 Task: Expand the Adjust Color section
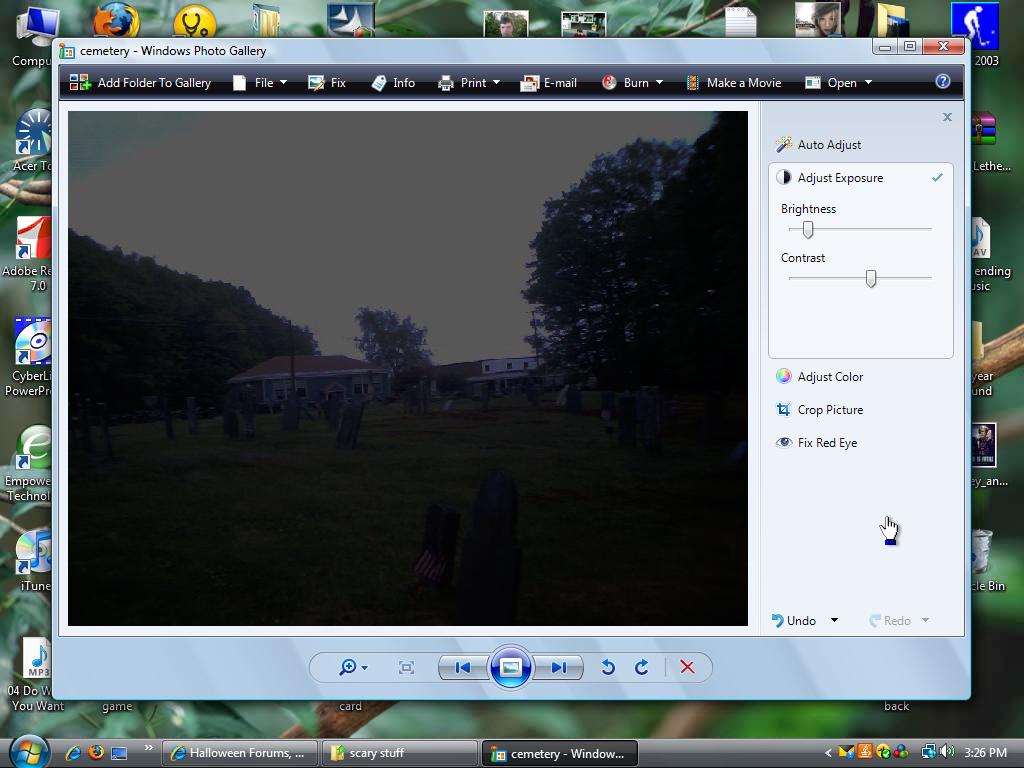[x=830, y=377]
